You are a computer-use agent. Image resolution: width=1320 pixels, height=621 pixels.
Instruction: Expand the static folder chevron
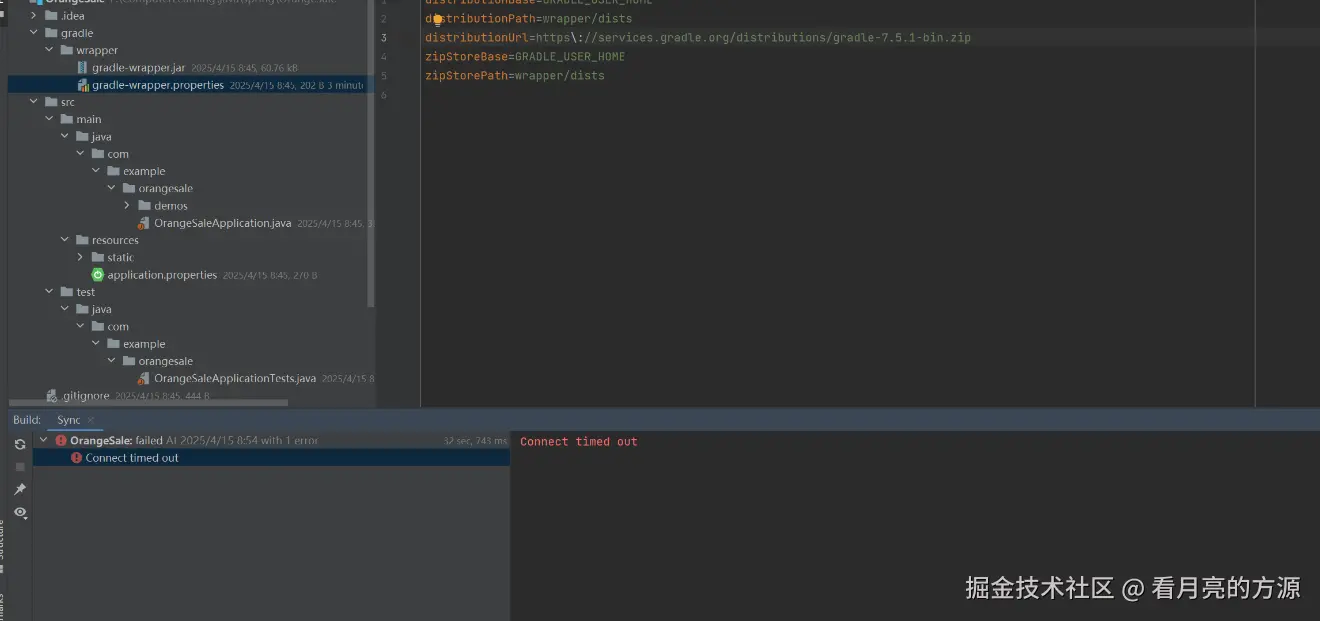(81, 257)
